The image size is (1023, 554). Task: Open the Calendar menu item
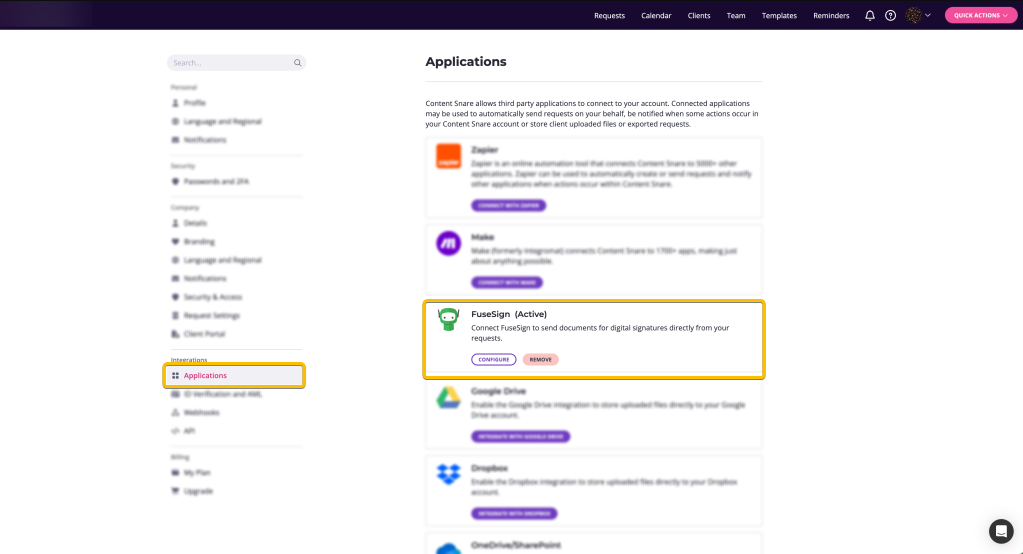pyautogui.click(x=656, y=16)
